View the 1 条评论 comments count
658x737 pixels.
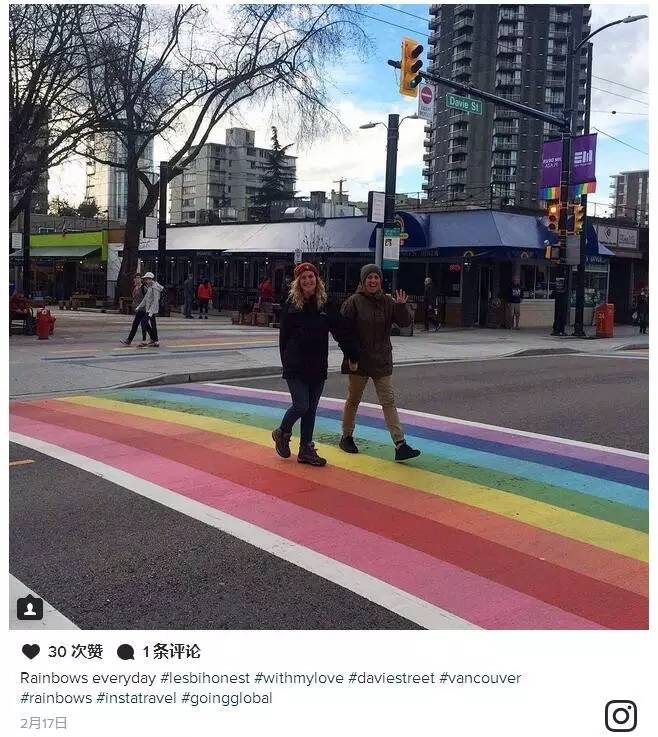[172, 651]
